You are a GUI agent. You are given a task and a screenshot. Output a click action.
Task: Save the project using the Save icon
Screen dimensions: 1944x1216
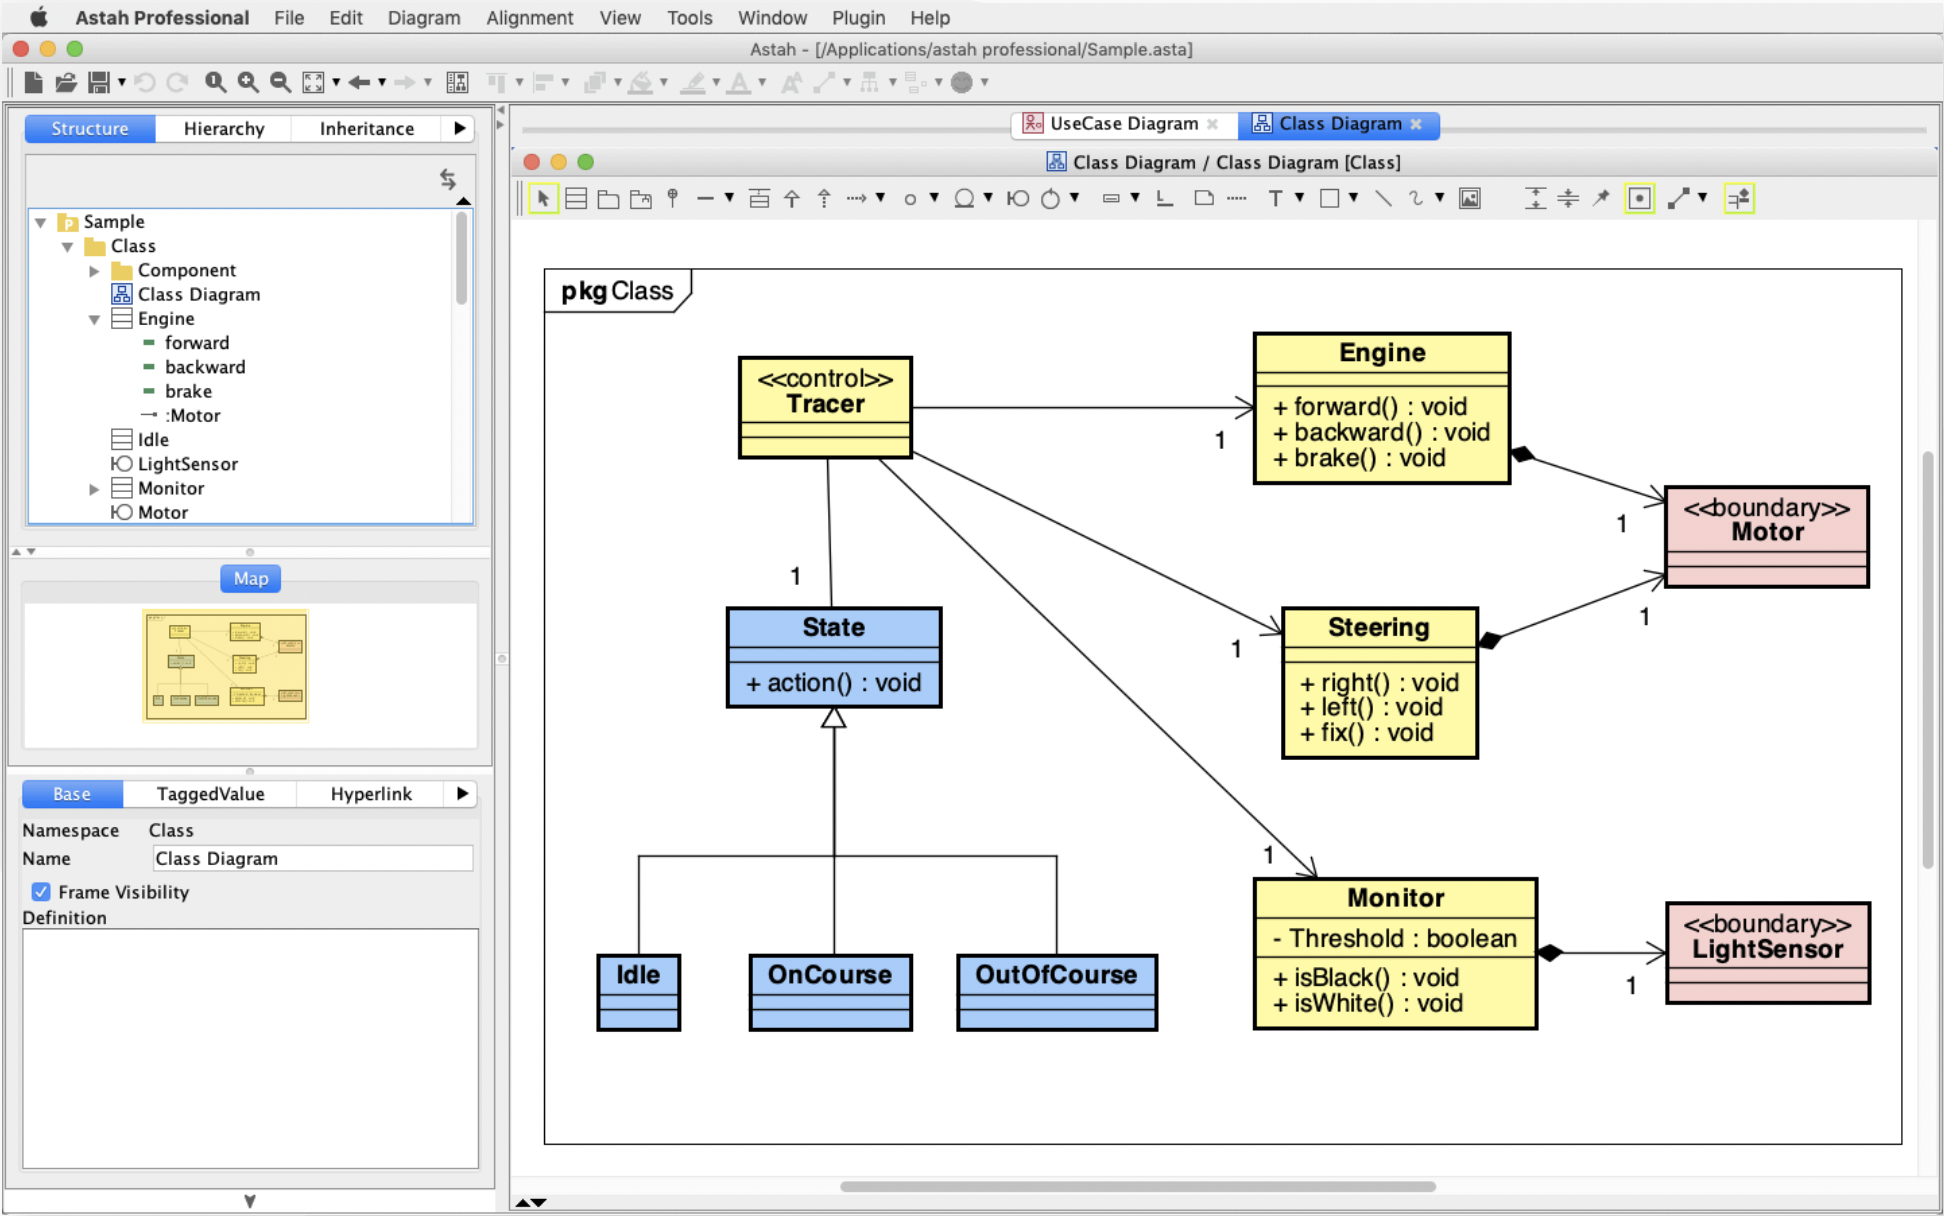99,82
